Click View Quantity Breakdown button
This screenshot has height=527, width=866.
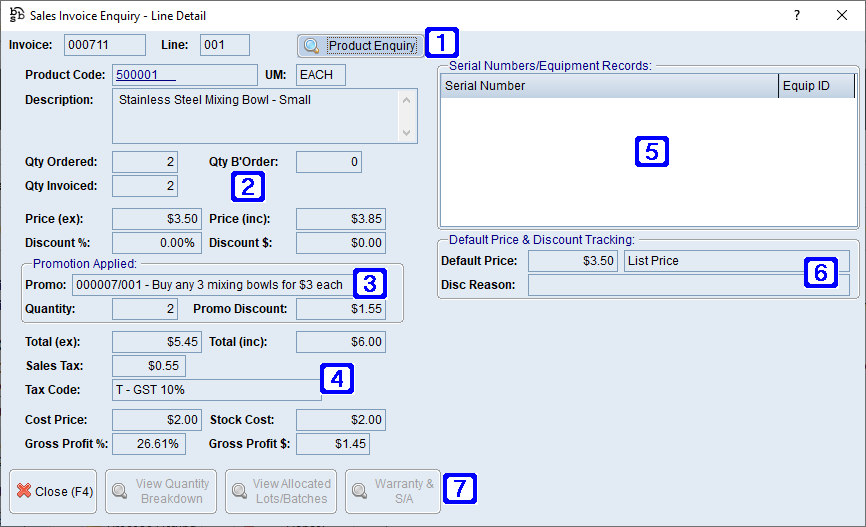pyautogui.click(x=161, y=491)
